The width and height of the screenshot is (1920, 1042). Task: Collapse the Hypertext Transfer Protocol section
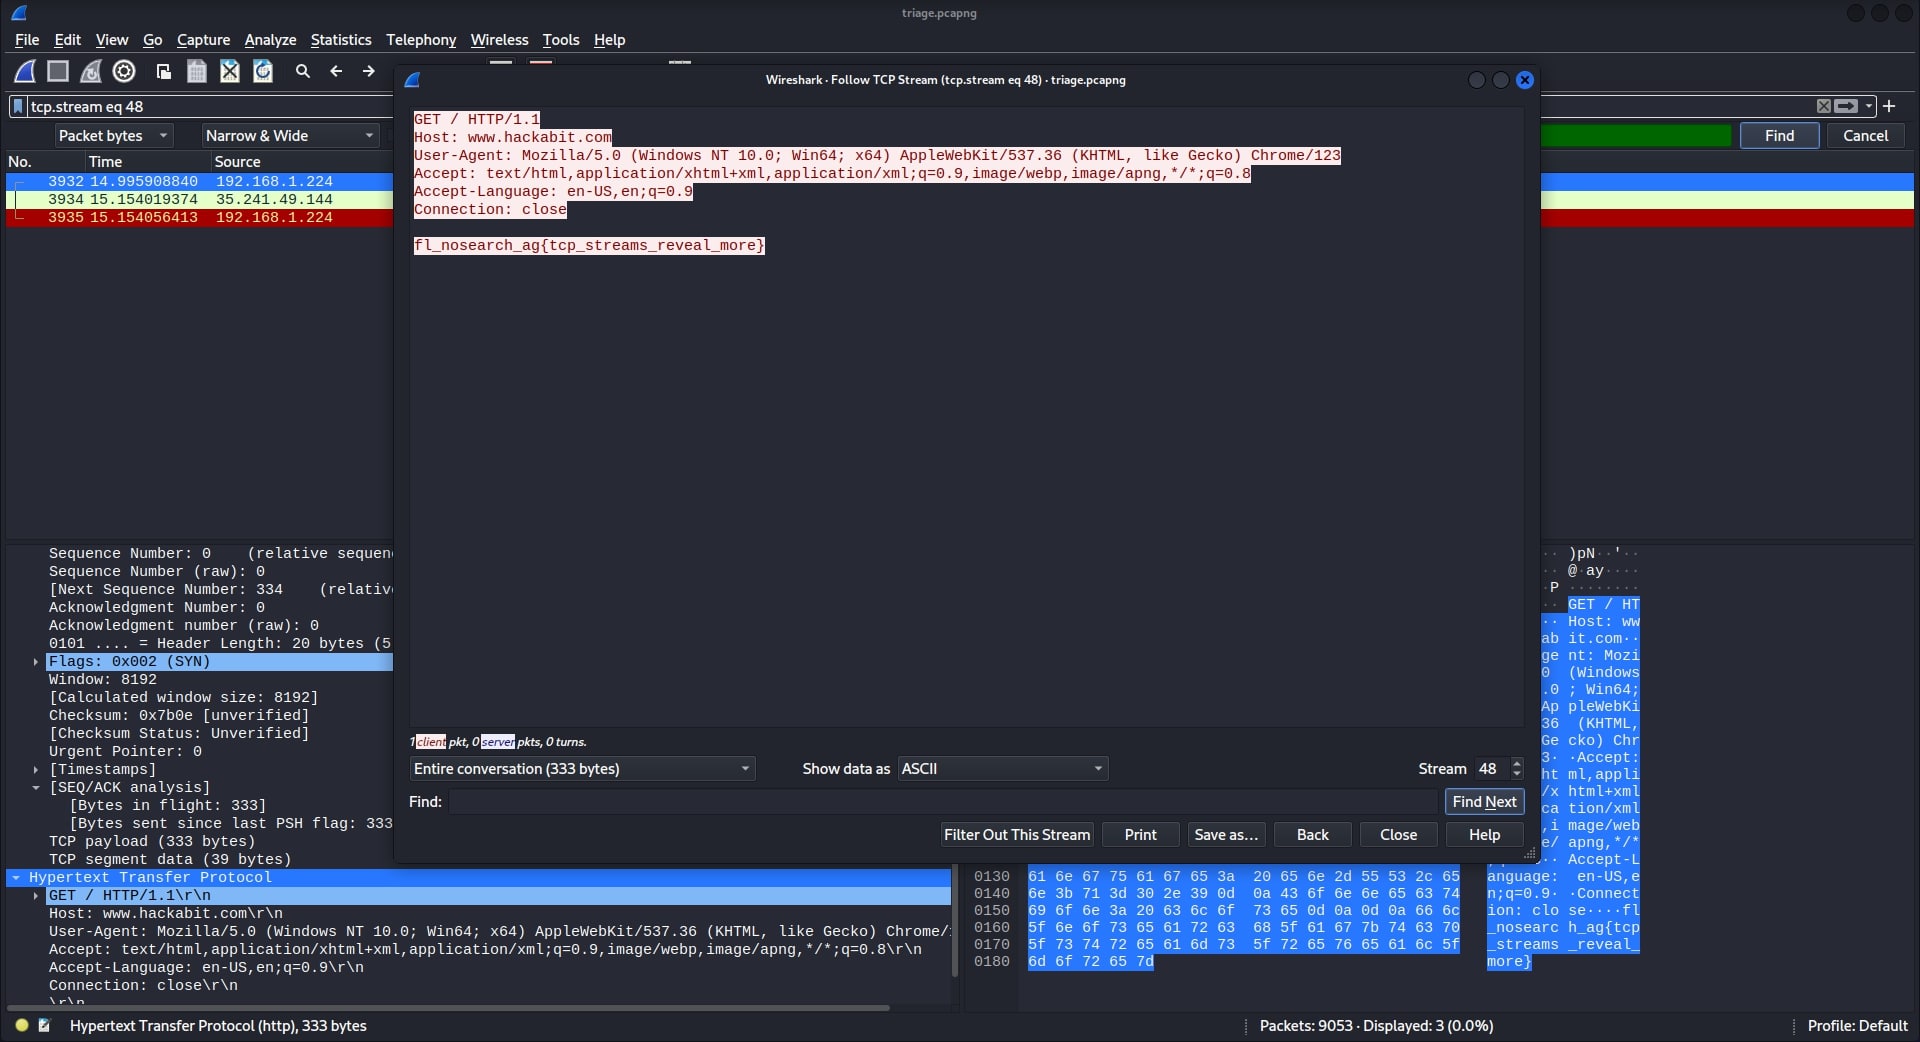[x=16, y=878]
